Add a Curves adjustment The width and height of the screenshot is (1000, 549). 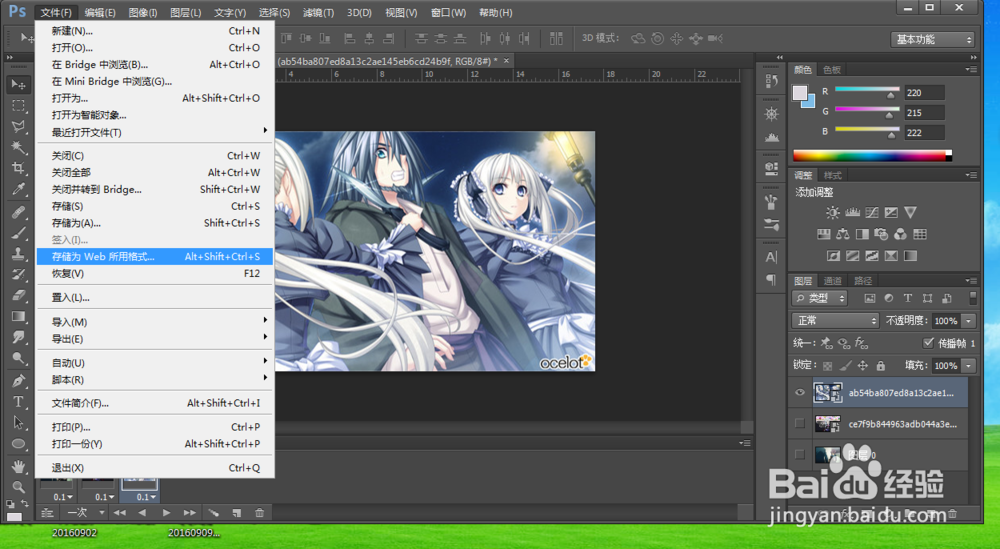(871, 212)
